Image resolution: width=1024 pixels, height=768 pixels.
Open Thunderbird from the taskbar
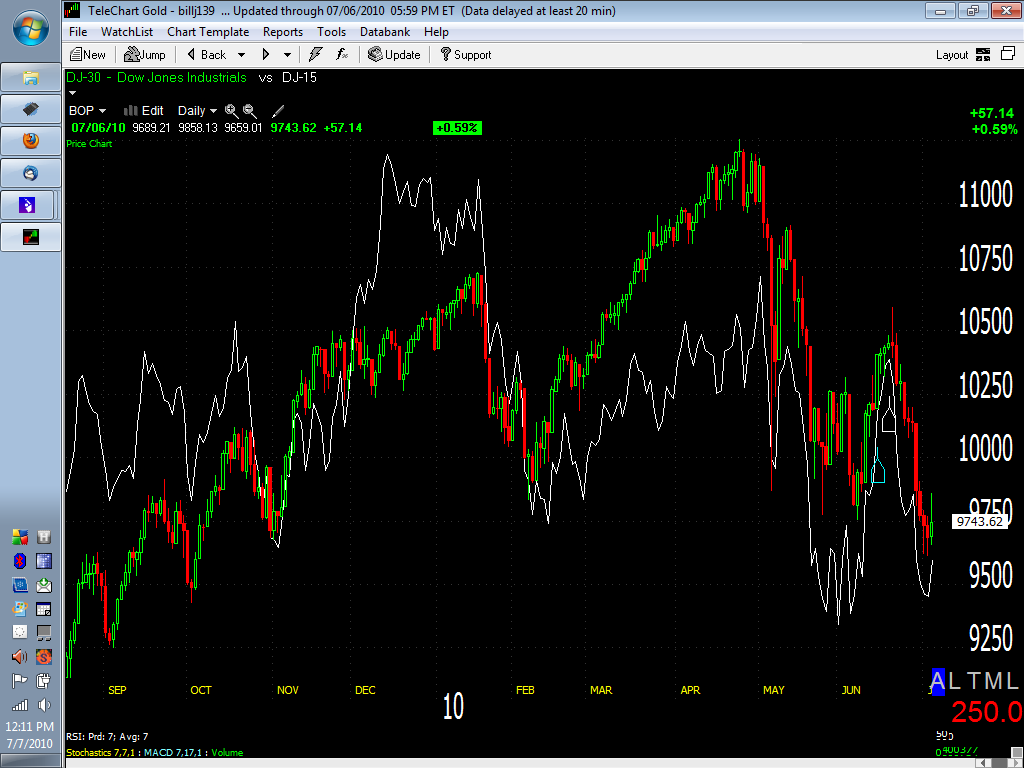(31, 173)
